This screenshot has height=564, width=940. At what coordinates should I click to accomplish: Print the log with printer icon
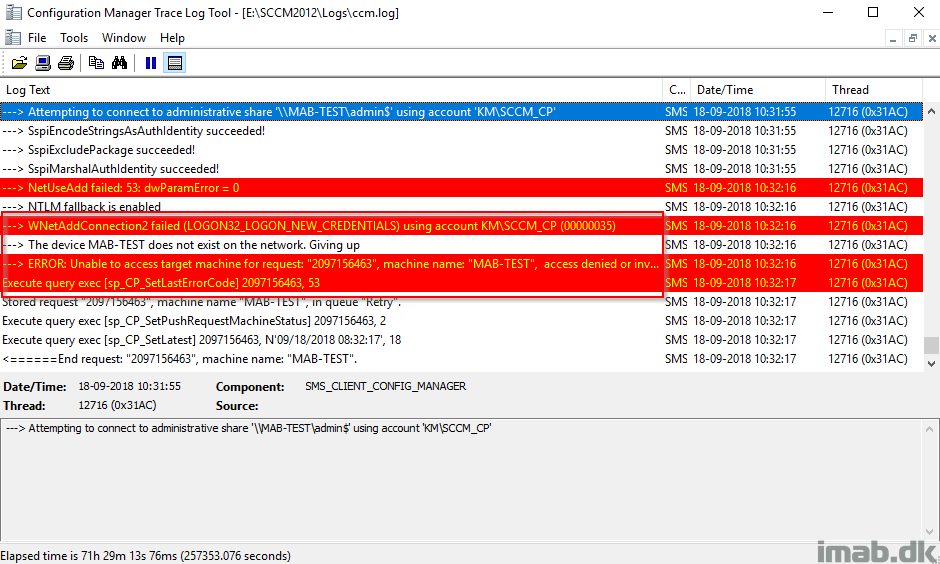66,63
